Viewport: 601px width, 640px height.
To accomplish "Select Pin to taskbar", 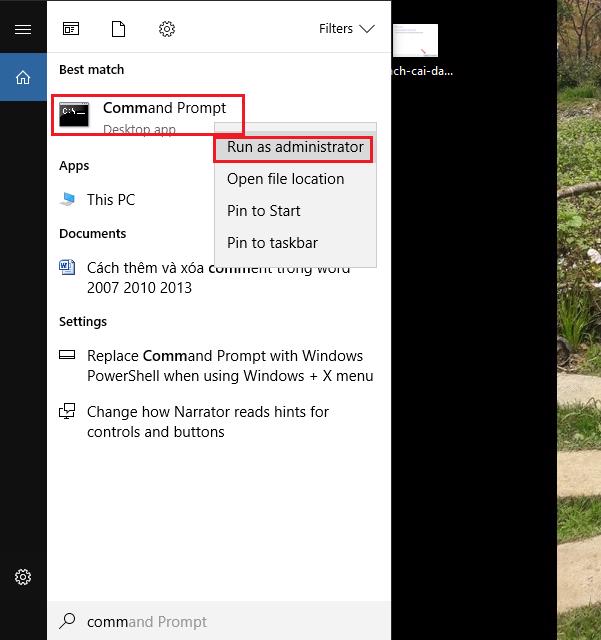I will pos(272,243).
